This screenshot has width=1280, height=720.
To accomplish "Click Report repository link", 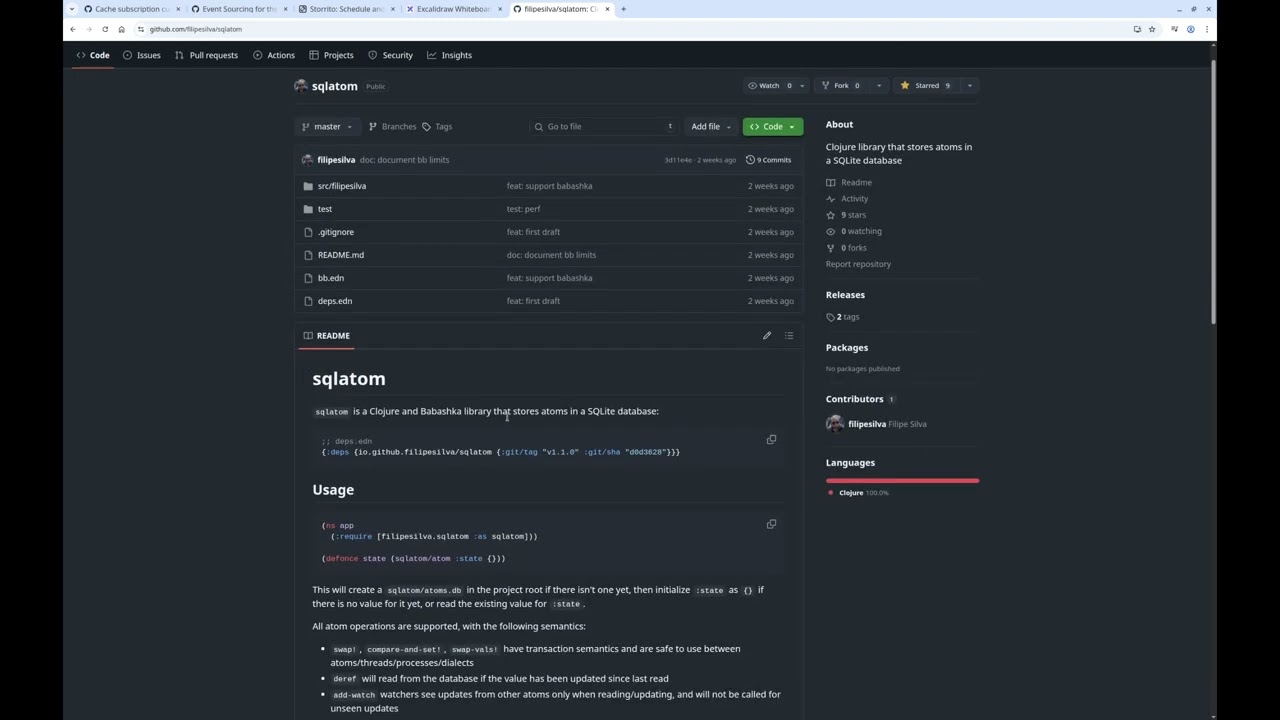I will 858,264.
